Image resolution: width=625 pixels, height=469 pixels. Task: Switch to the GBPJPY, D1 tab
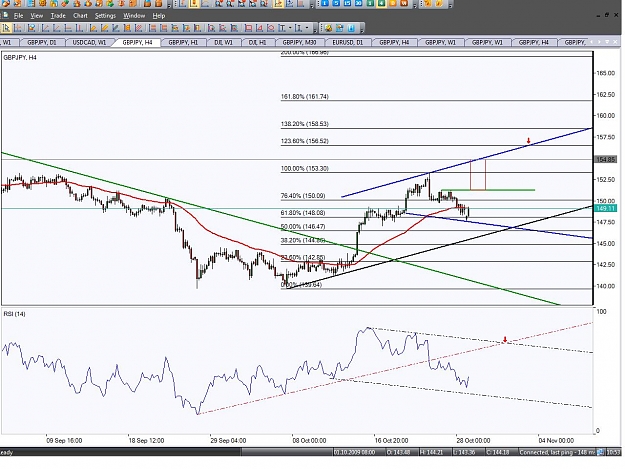[x=42, y=42]
